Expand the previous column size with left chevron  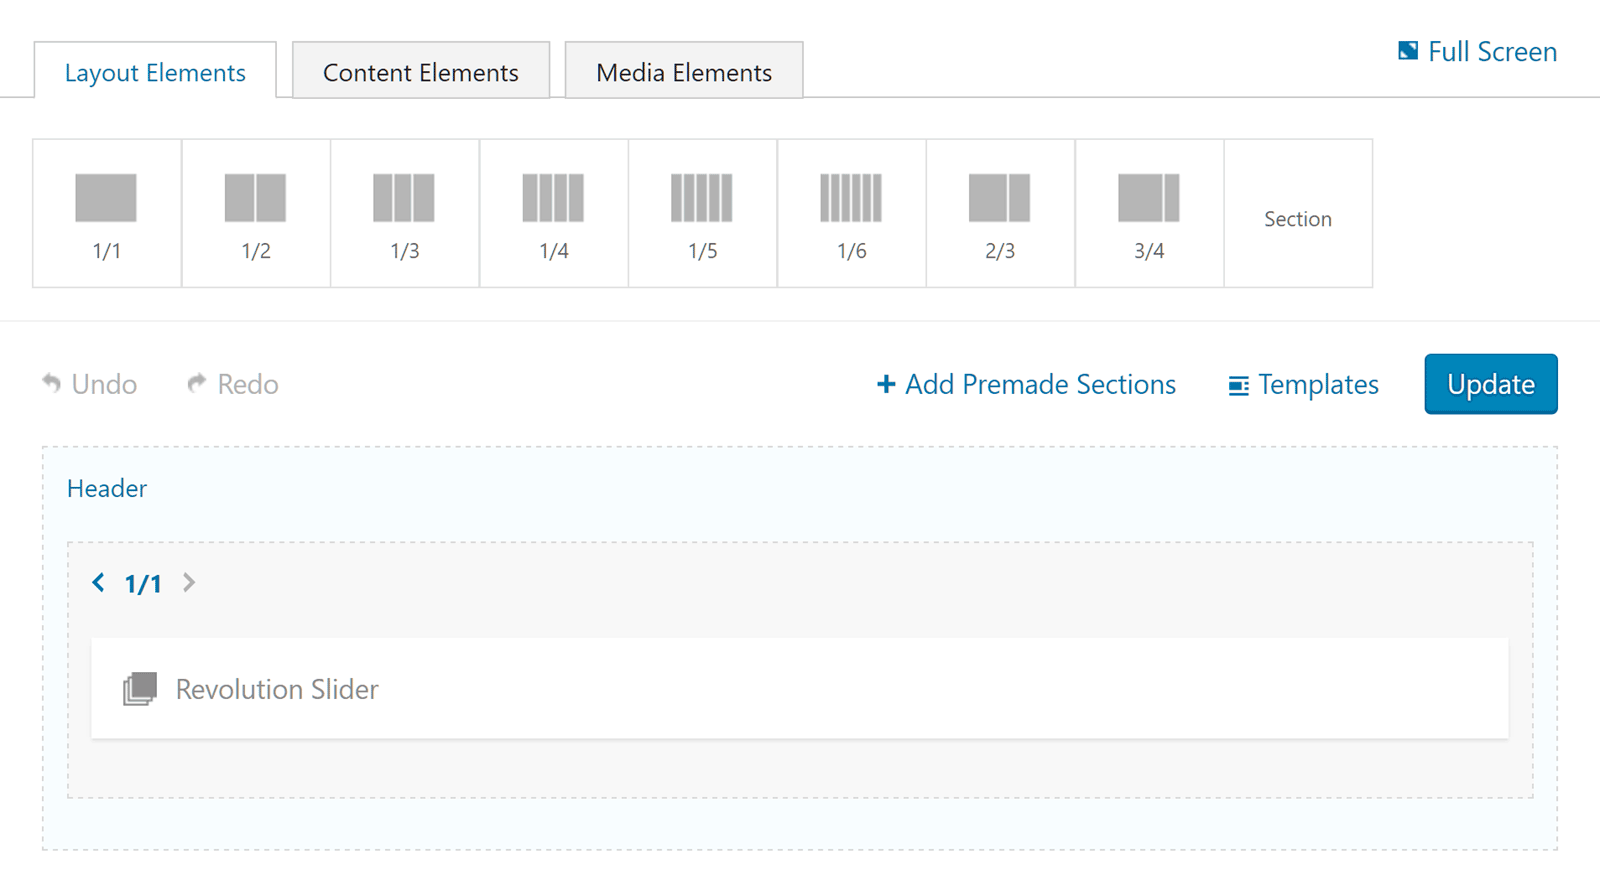coord(98,583)
